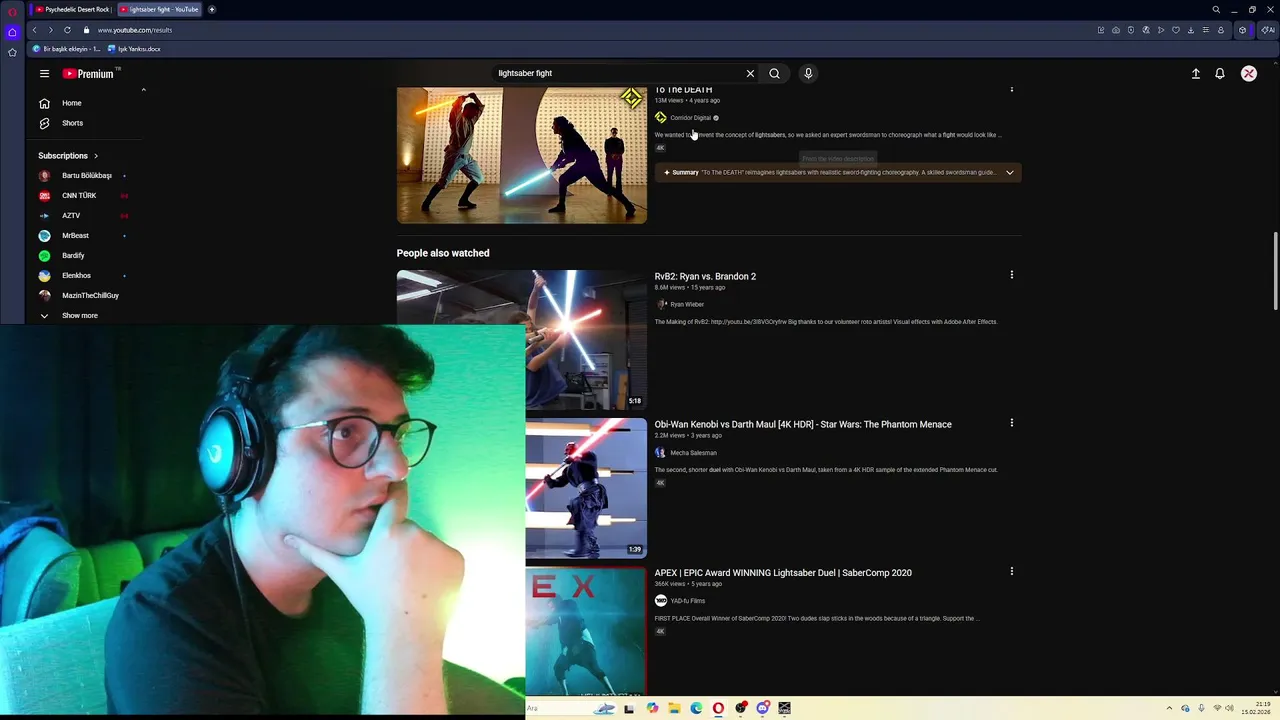The height and width of the screenshot is (720, 1280).
Task: Play the APEX video thumbnail
Action: click(x=586, y=632)
